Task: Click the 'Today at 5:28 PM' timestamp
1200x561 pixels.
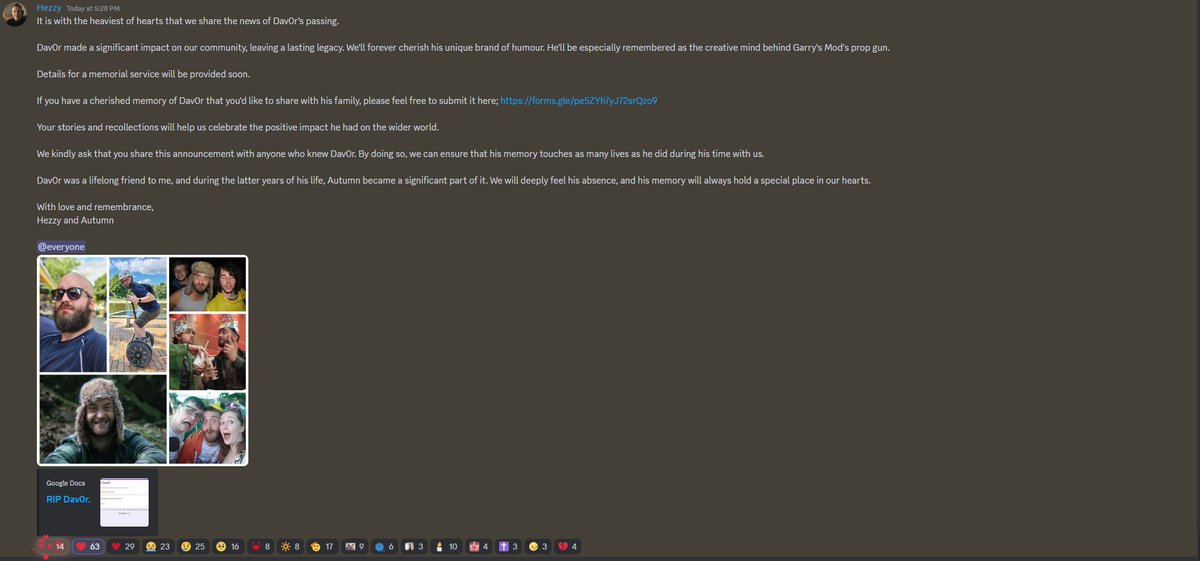Action: [x=93, y=8]
